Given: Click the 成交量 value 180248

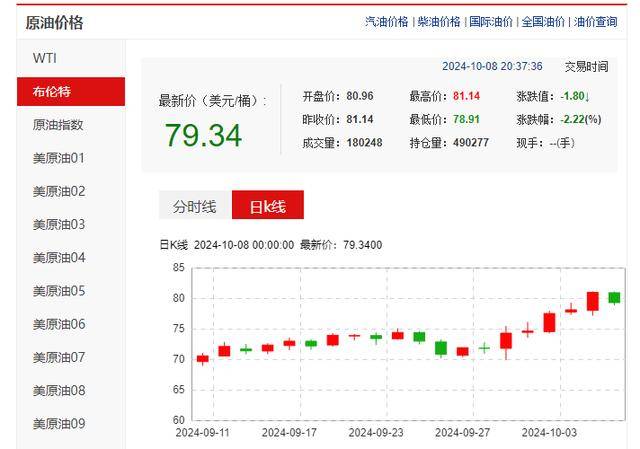Looking at the screenshot, I should pos(365,143).
